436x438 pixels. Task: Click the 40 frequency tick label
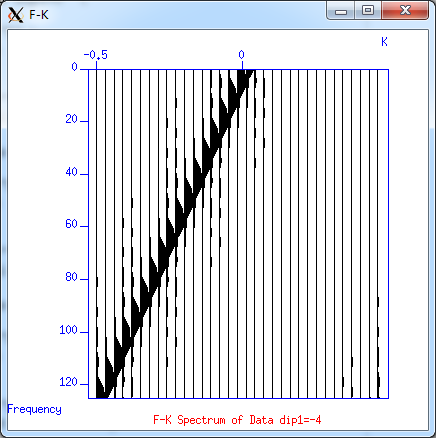coord(72,172)
